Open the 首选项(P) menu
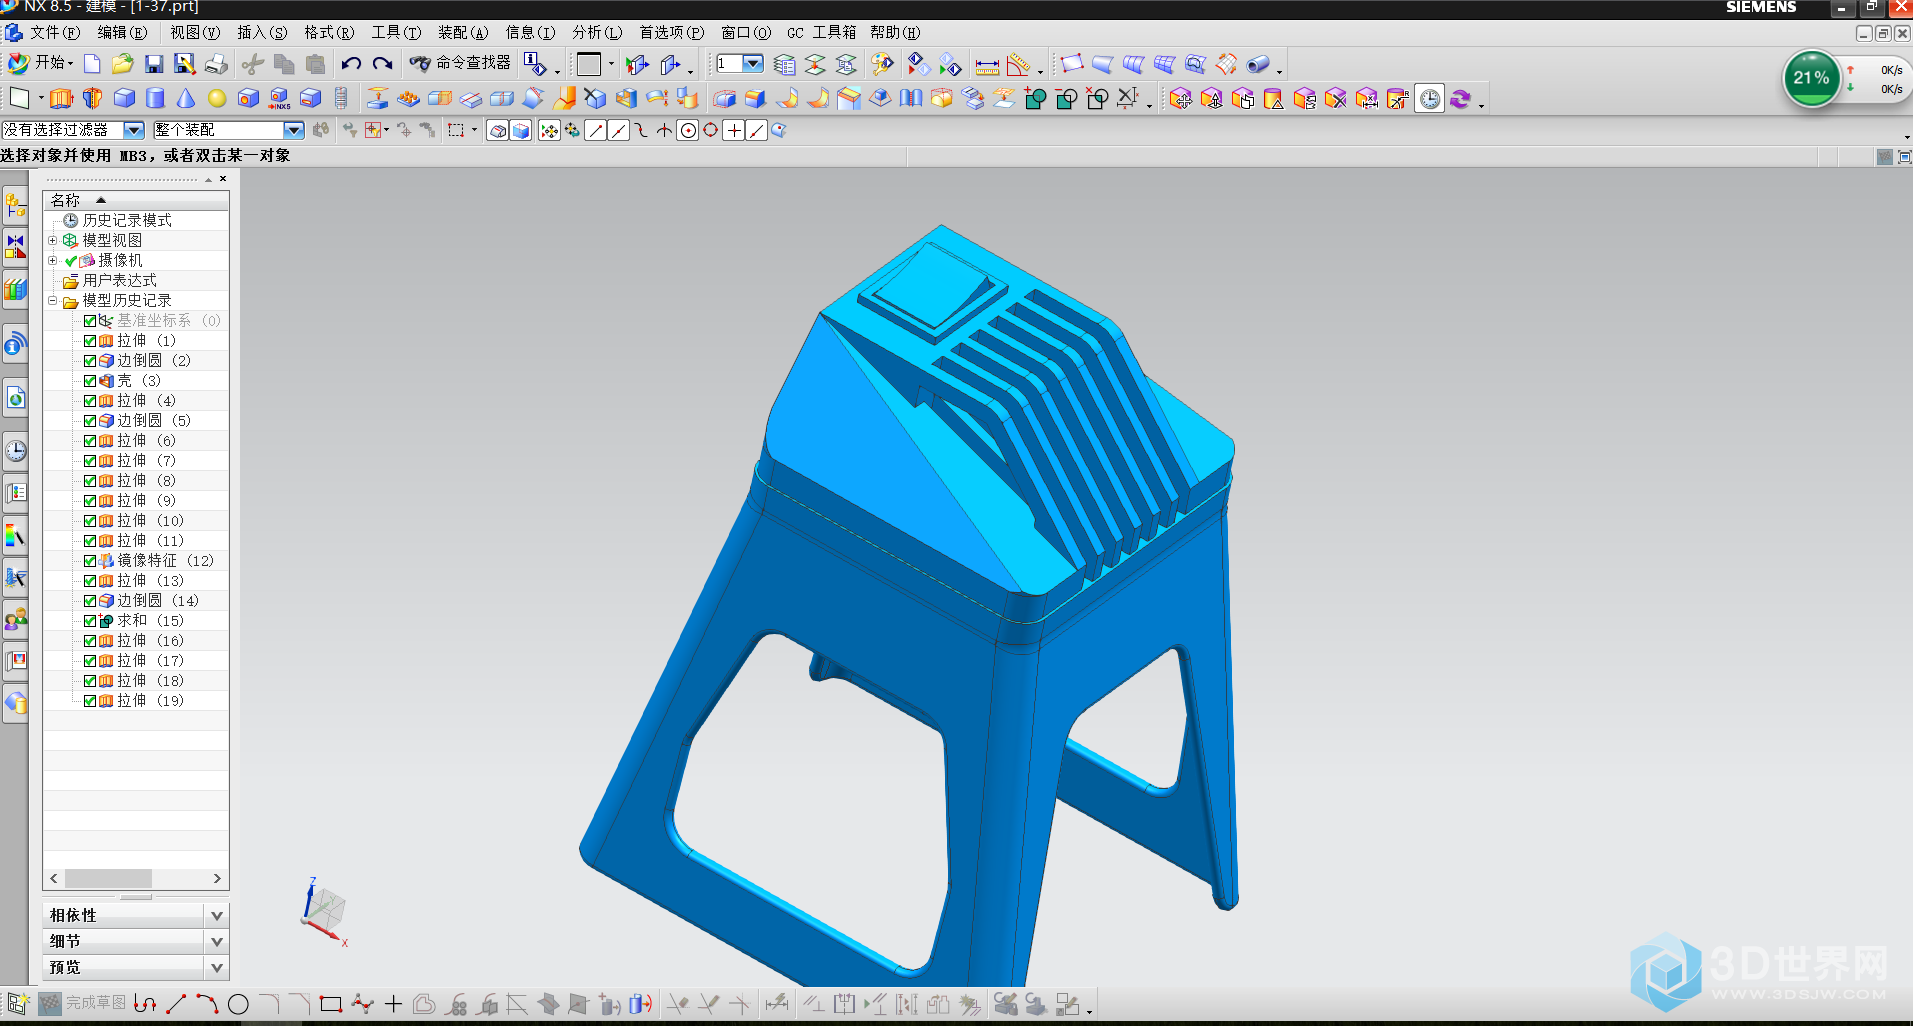The image size is (1913, 1026). (x=672, y=33)
